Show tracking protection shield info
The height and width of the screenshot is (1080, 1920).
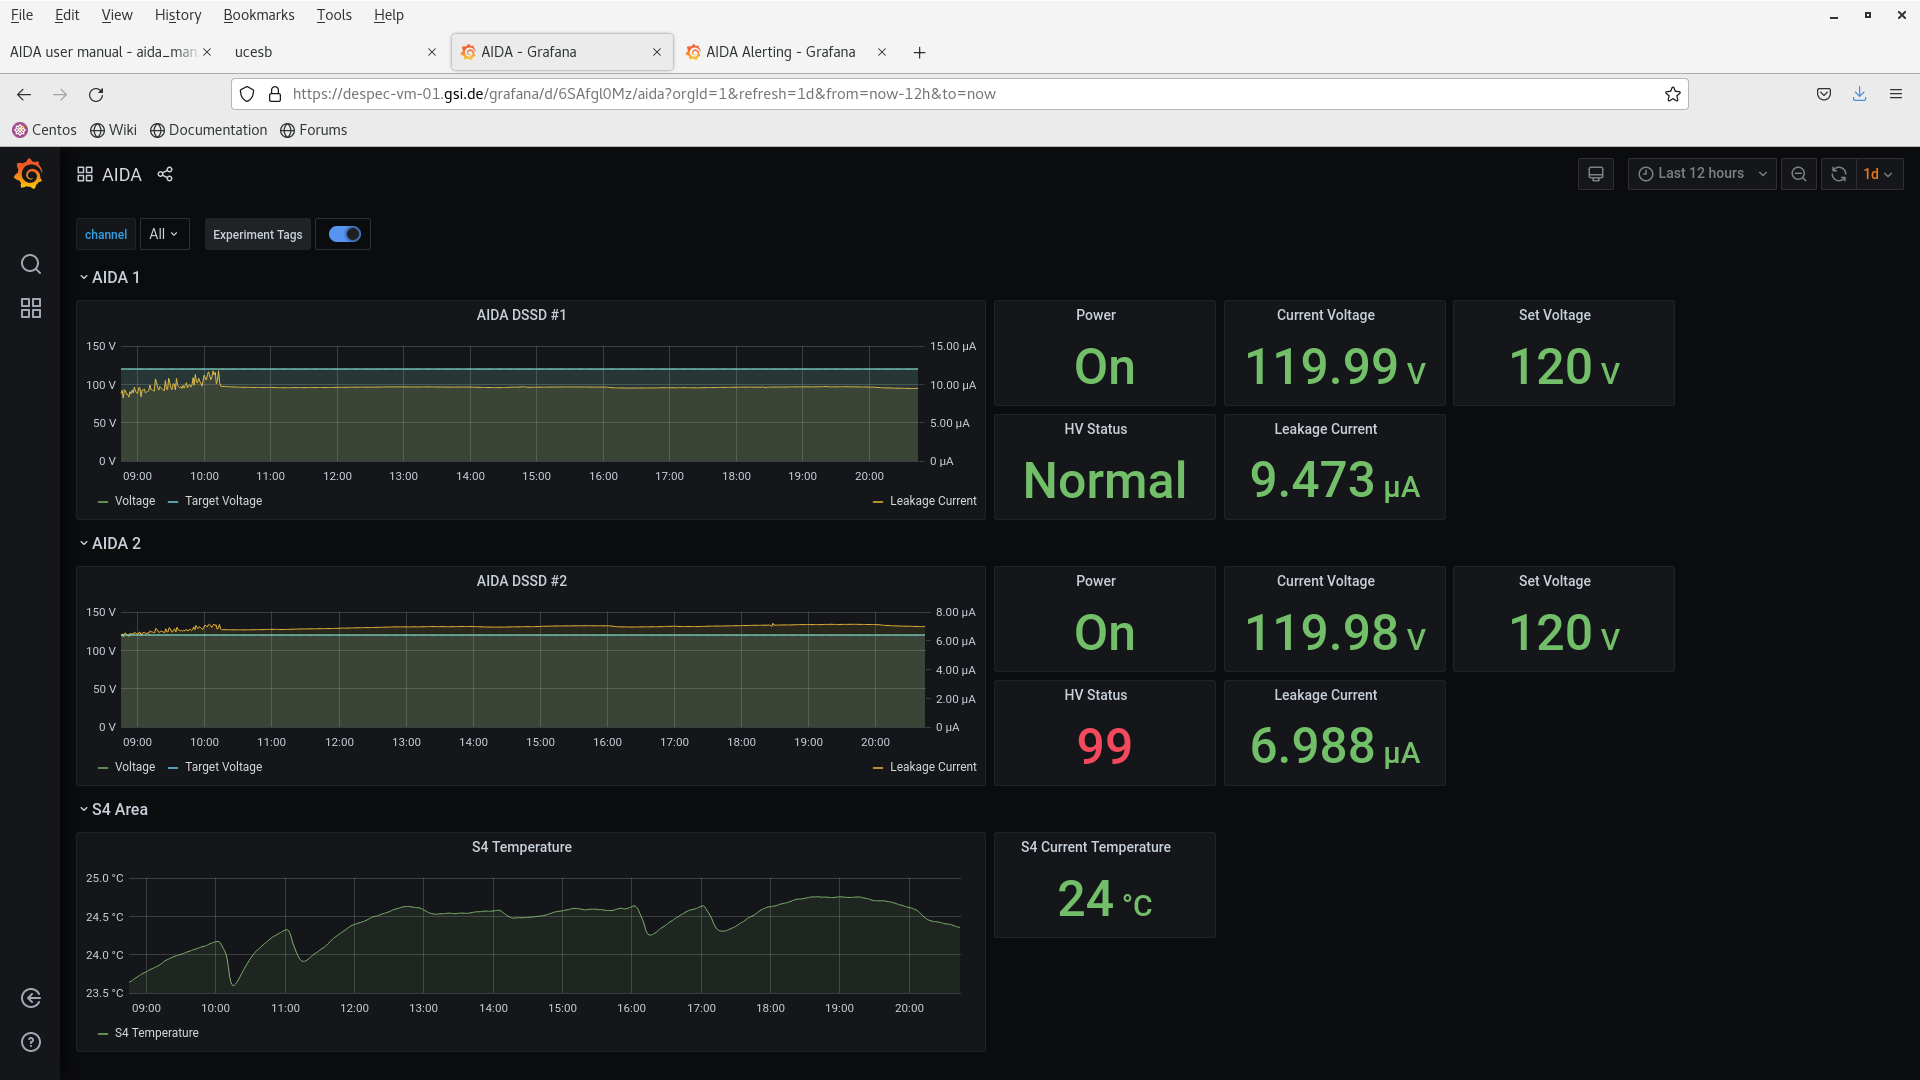247,94
